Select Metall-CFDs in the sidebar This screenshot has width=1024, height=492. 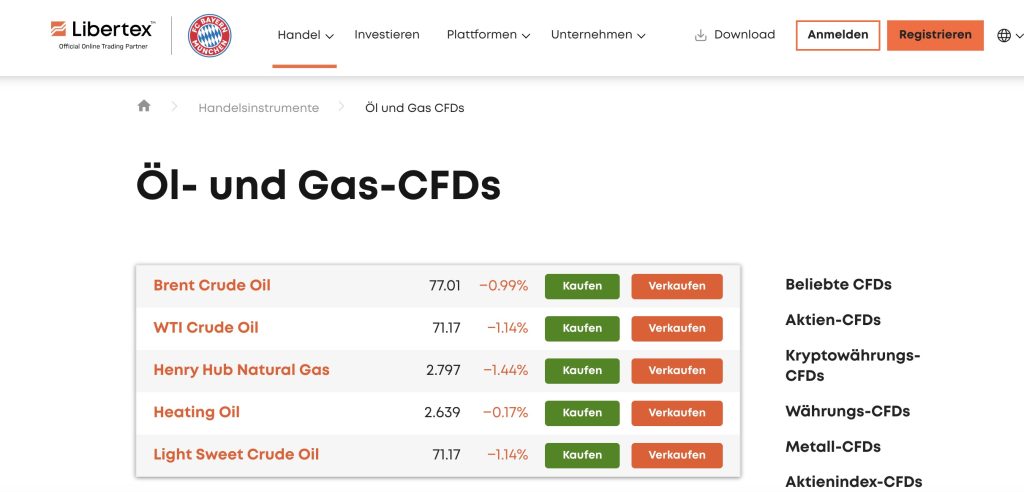(x=833, y=446)
